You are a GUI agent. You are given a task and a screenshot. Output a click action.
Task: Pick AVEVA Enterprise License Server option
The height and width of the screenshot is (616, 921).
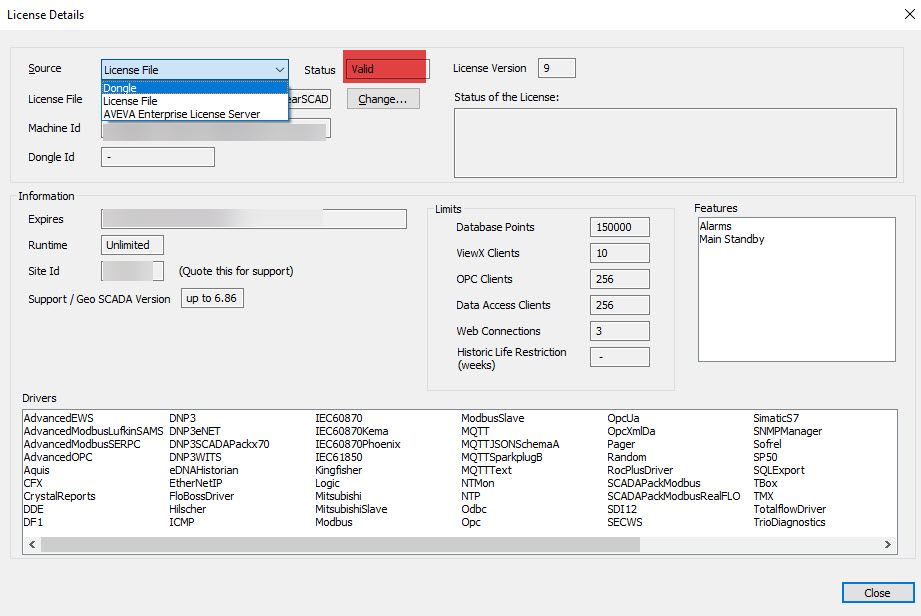(x=194, y=114)
